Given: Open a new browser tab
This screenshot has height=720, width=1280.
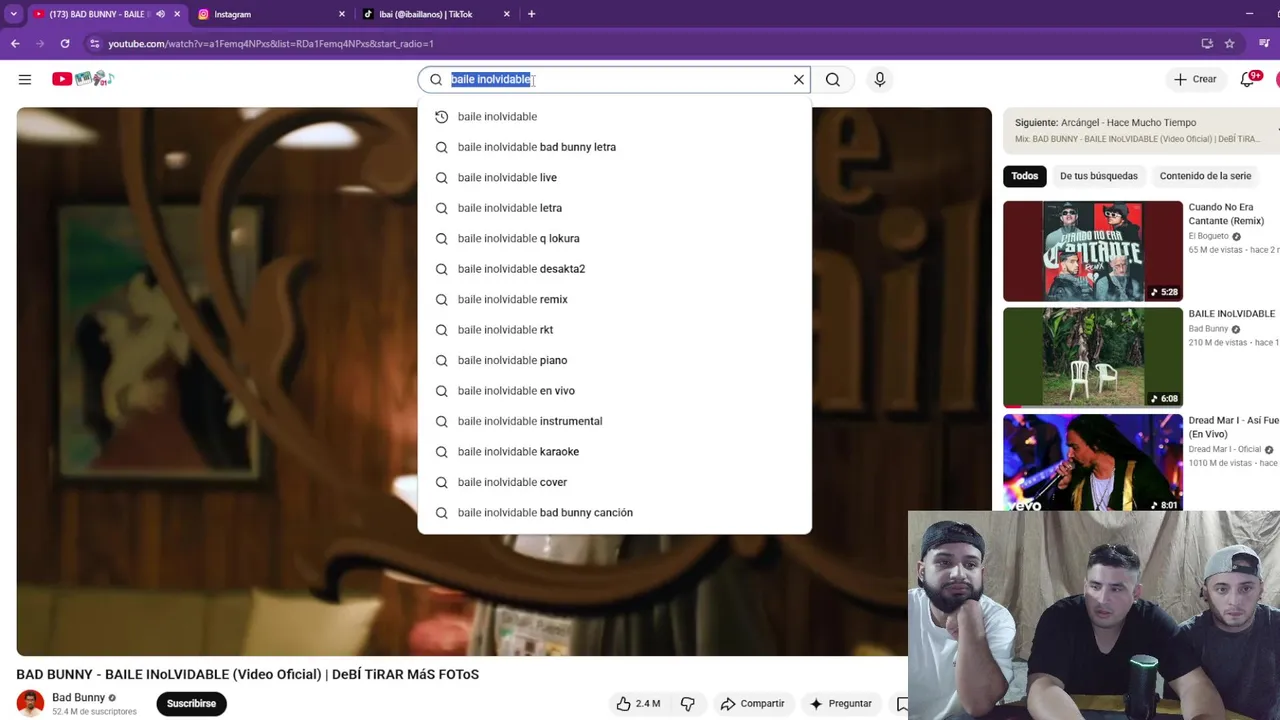Looking at the screenshot, I should pyautogui.click(x=531, y=14).
